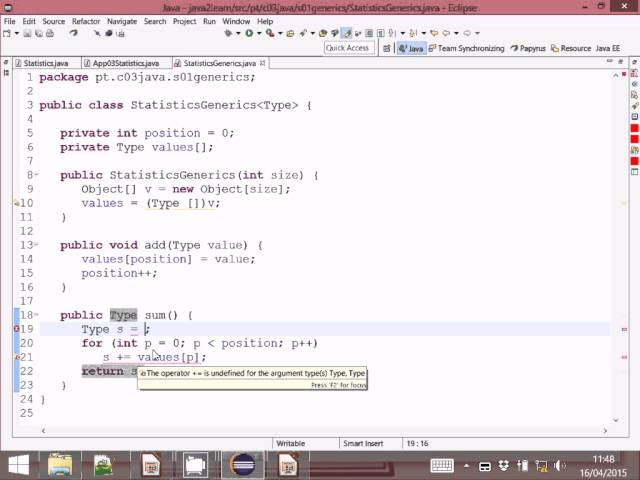Switch to the Statistics.java editor tab
640x480 pixels.
point(46,63)
